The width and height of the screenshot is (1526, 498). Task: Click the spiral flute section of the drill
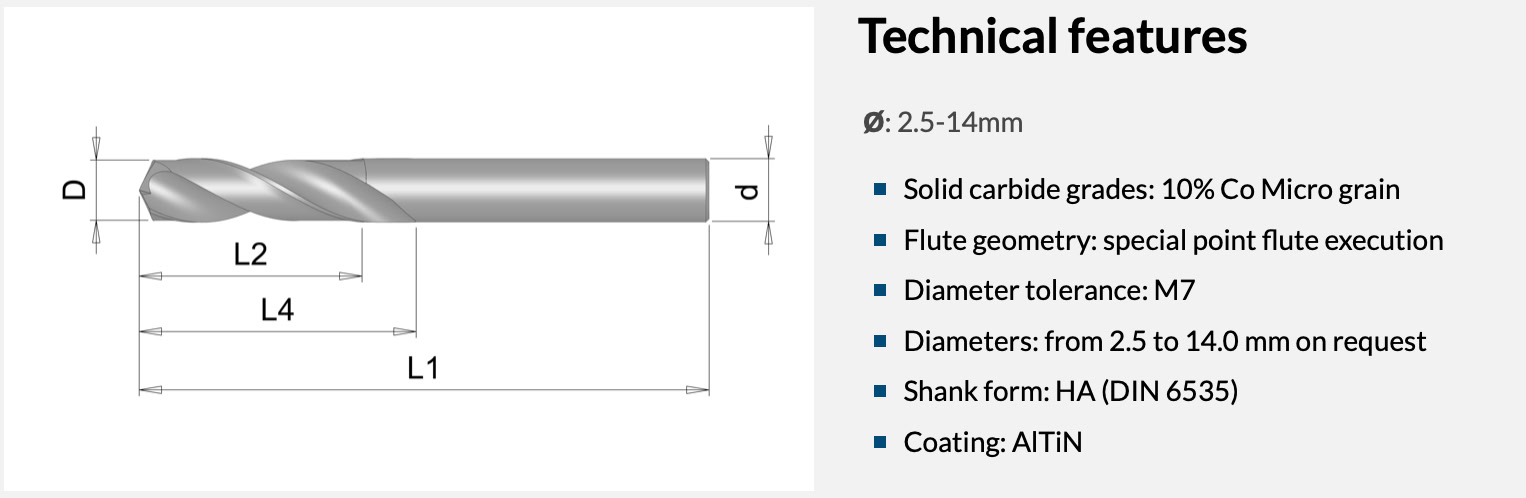[270, 190]
